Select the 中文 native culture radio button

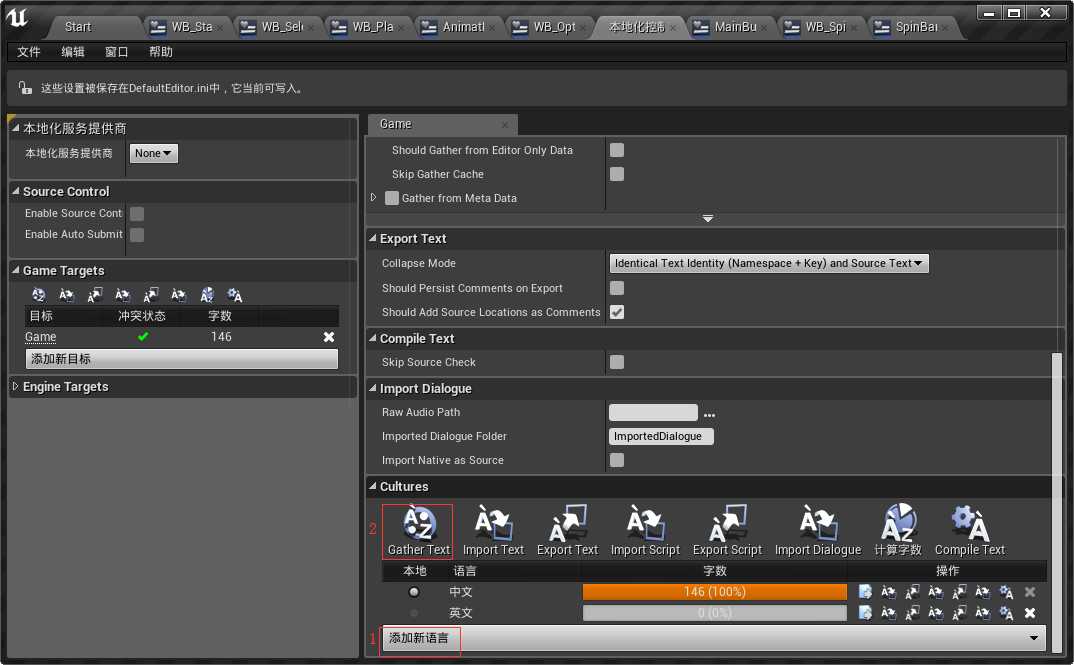pyautogui.click(x=414, y=592)
